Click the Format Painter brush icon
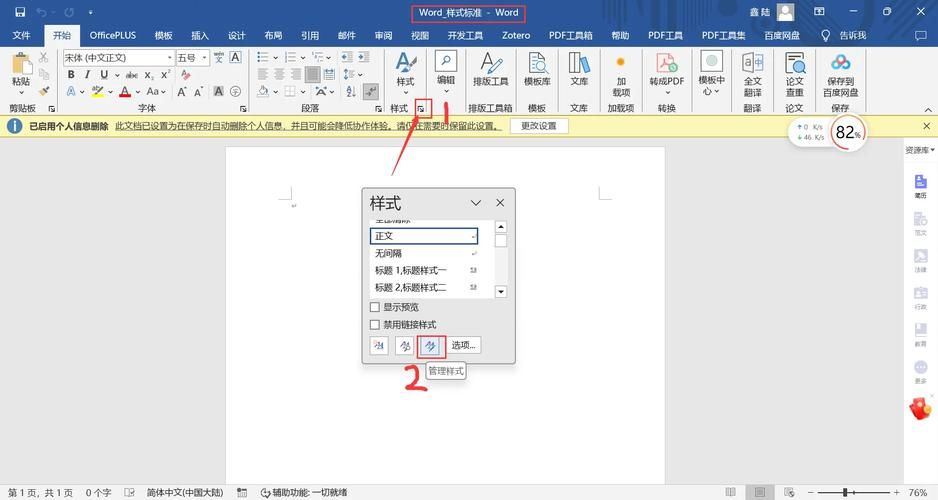Image resolution: width=938 pixels, height=500 pixels. [x=45, y=91]
